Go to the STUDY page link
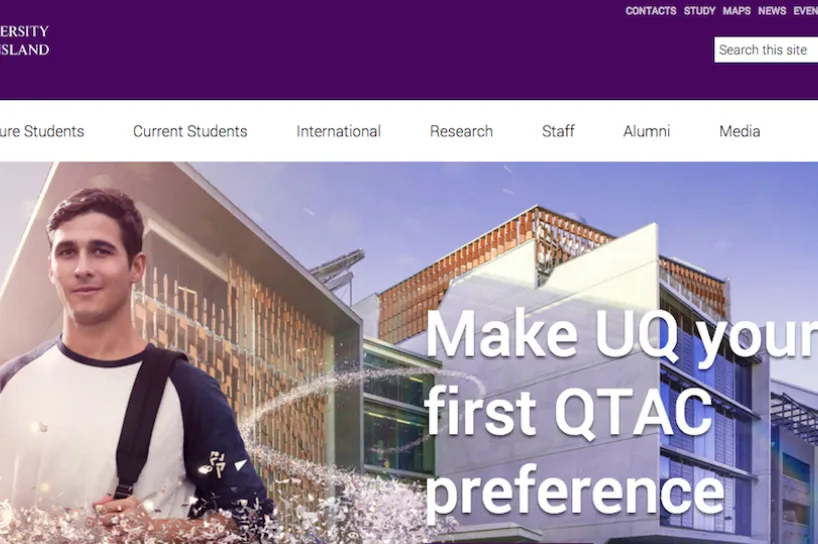The image size is (818, 544). coord(700,11)
